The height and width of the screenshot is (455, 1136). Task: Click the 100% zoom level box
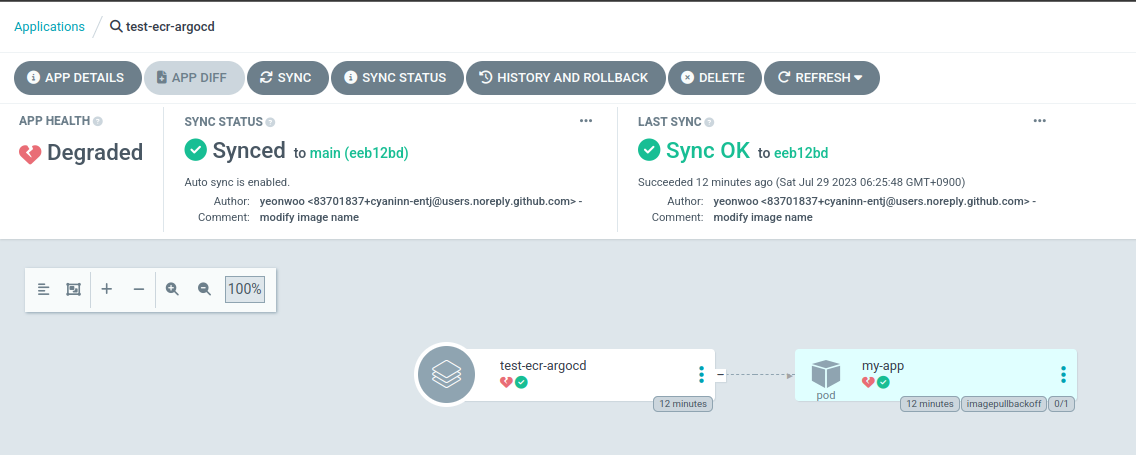[245, 289]
